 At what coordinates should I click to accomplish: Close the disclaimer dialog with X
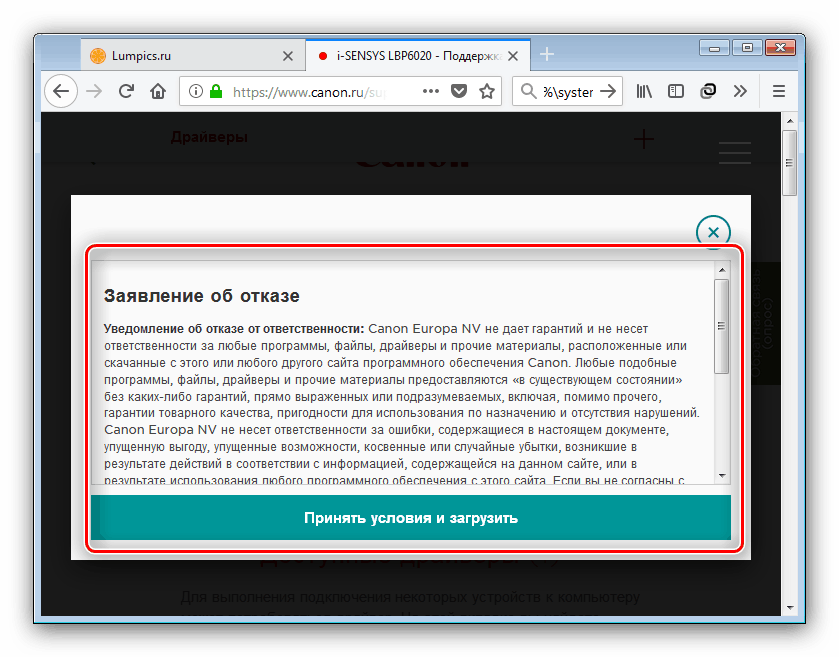713,232
